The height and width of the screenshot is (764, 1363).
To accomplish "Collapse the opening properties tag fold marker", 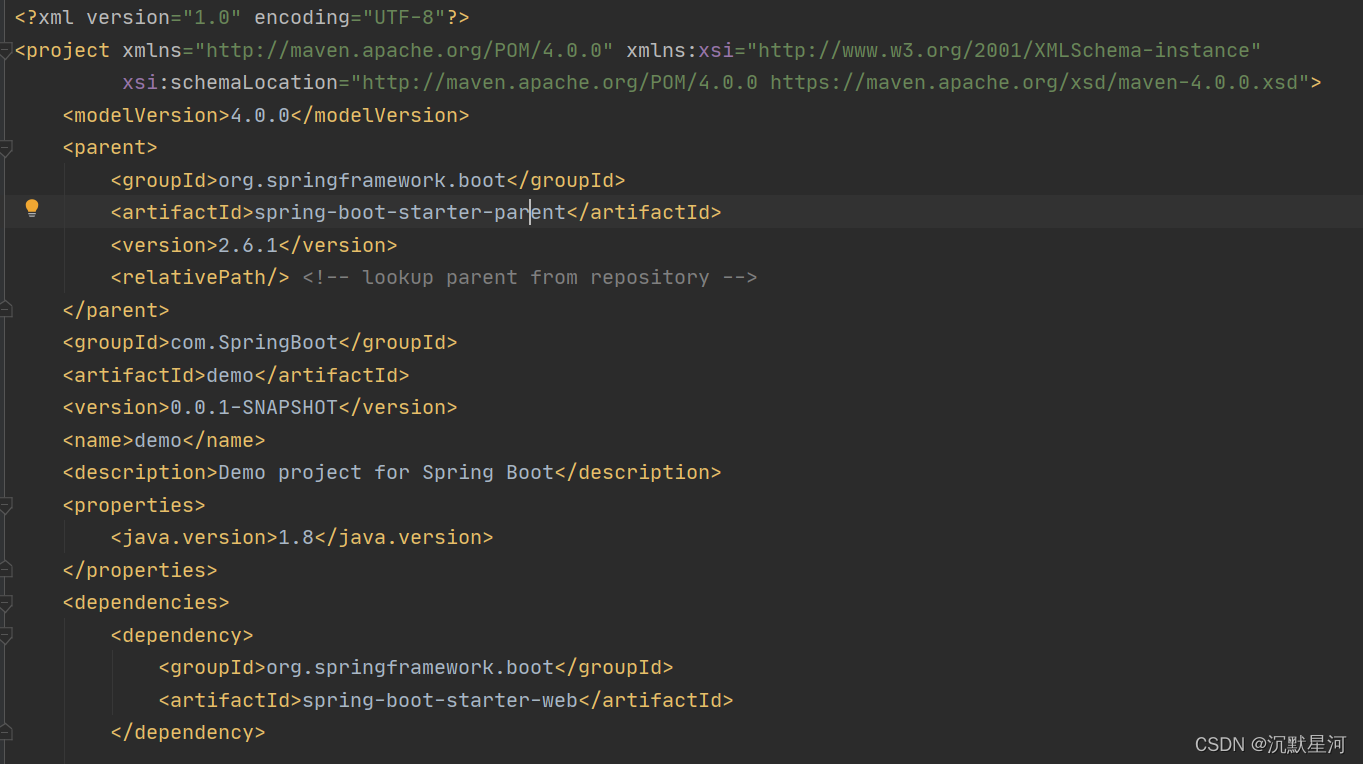I will coord(5,506).
